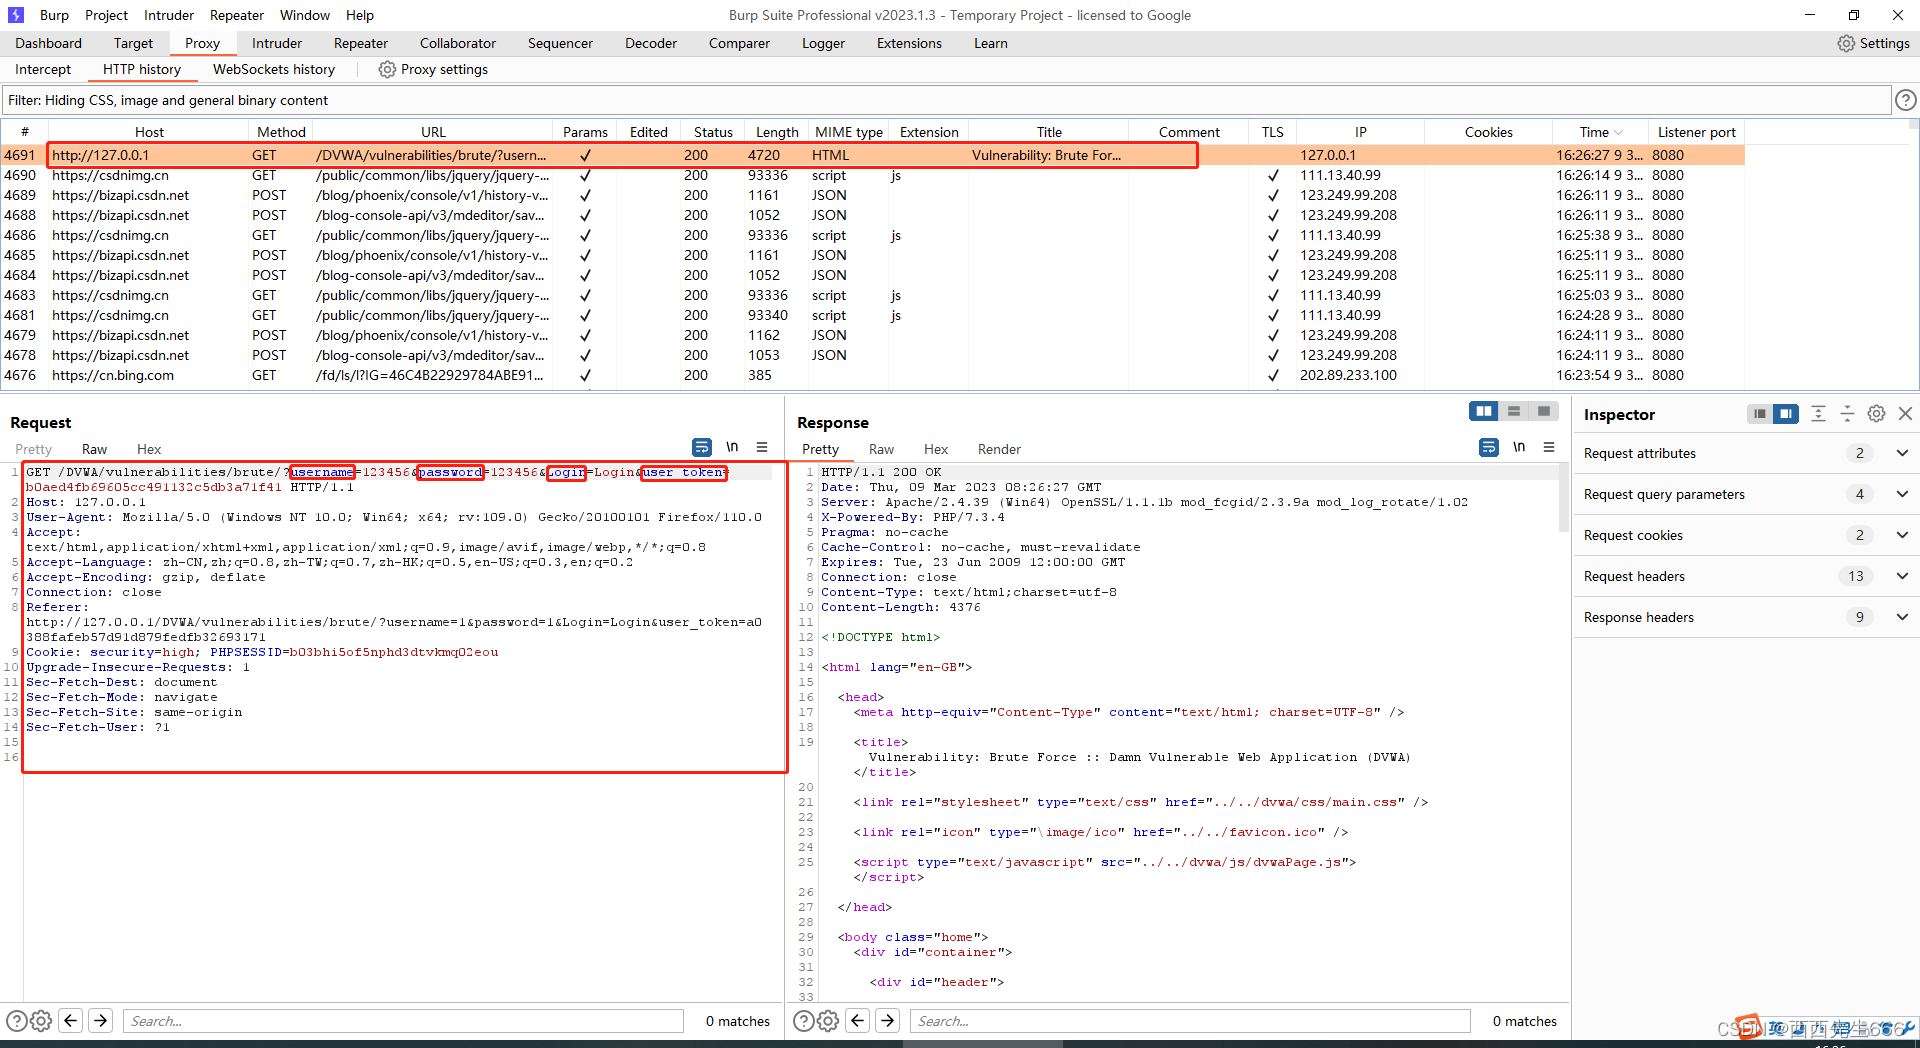Switch to the Comparer tab
Viewport: 1920px width, 1048px height.
coord(739,43)
